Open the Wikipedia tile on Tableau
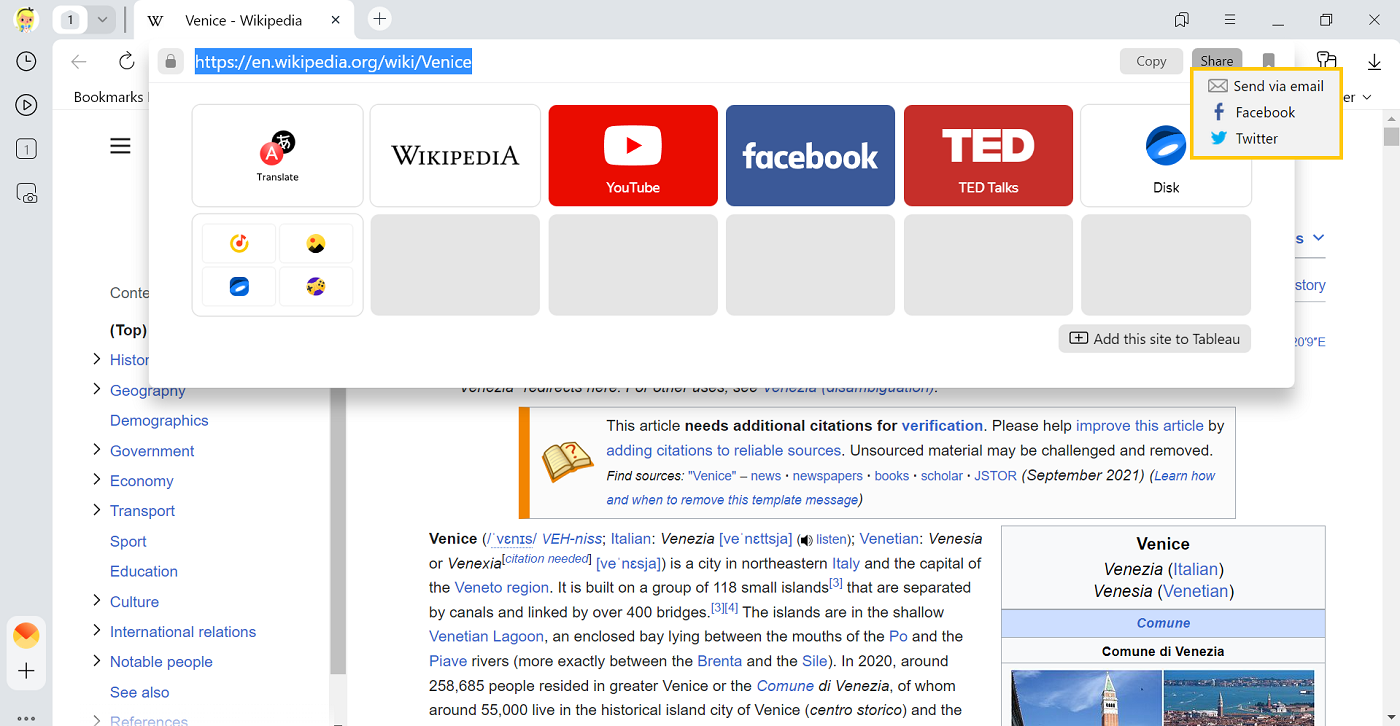Image resolution: width=1400 pixels, height=726 pixels. tap(455, 155)
